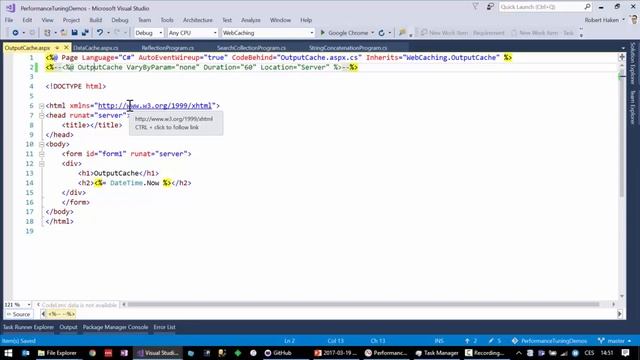Viewport: 640px width, 360px height.
Task: Click Google Chrome icon in taskbar
Action: pyautogui.click(x=92, y=353)
